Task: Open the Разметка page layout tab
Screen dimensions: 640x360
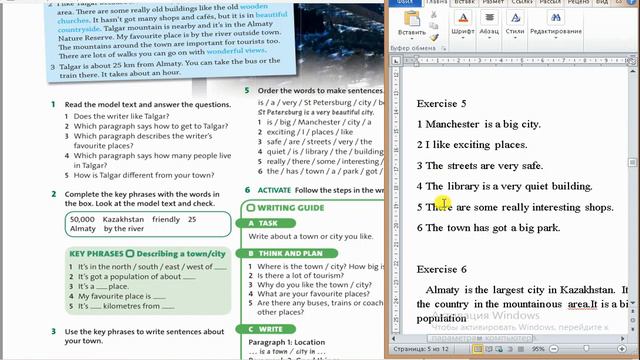Action: pyautogui.click(x=493, y=2)
